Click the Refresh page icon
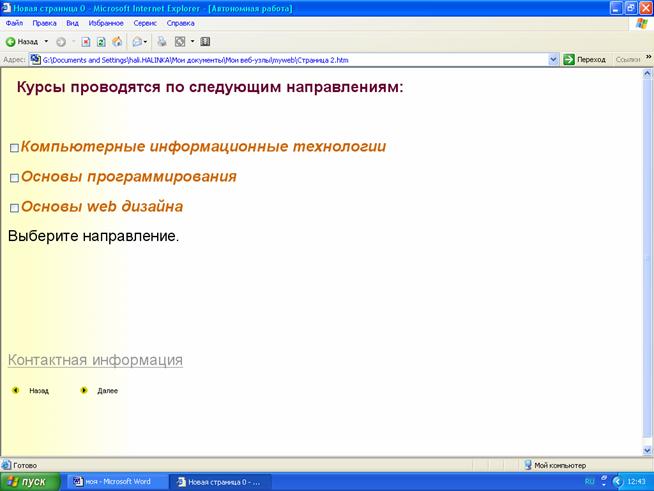The width and height of the screenshot is (654, 491). (x=101, y=42)
